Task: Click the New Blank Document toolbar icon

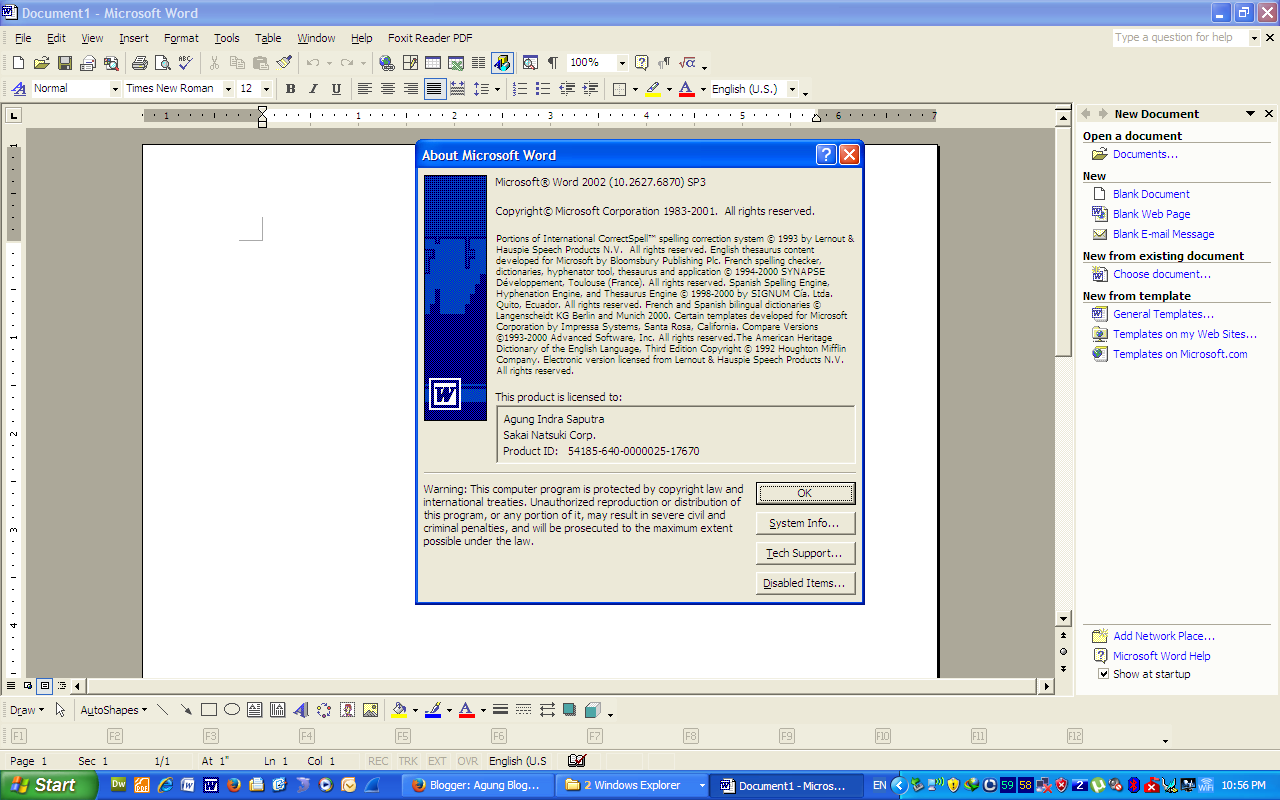Action: 18,63
